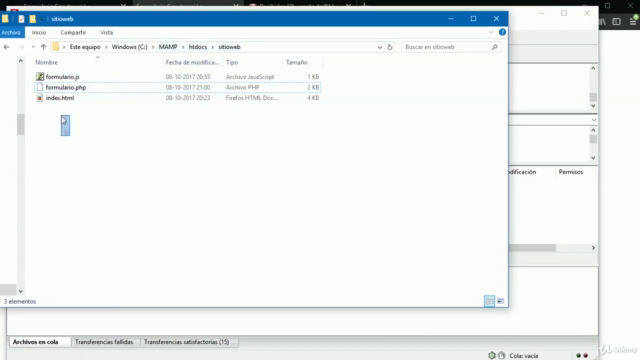Sort files by the Nombre column
The width and height of the screenshot is (640, 360).
point(47,62)
